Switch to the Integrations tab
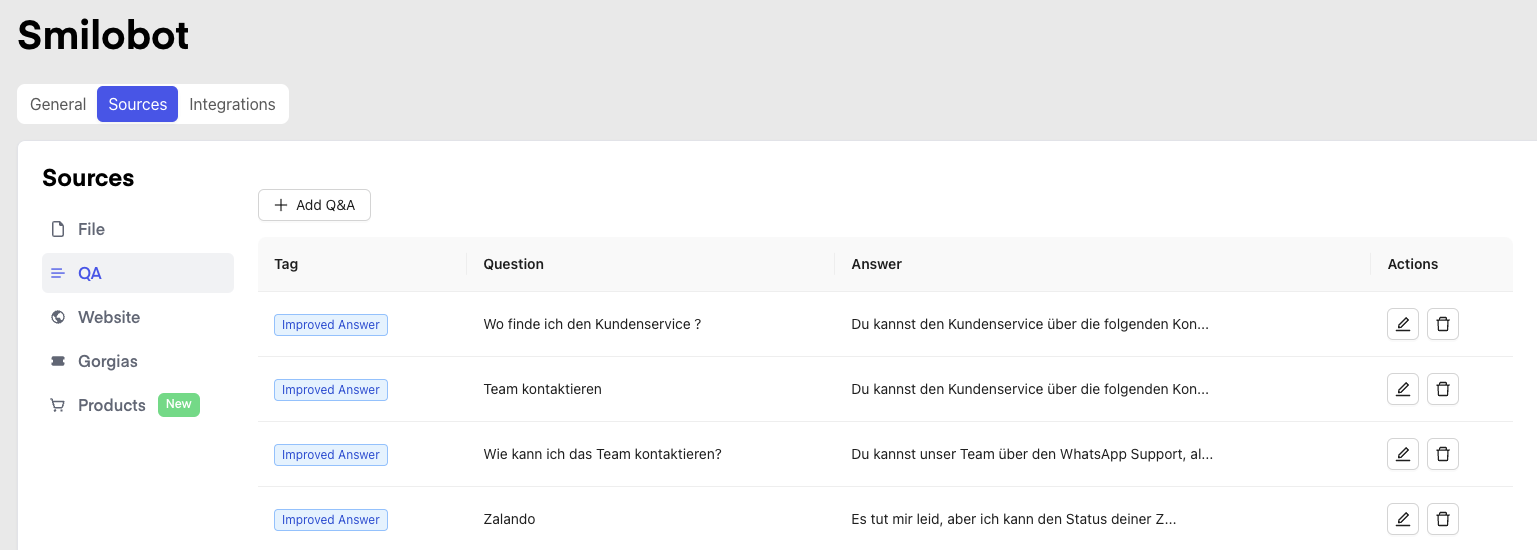 pos(232,104)
